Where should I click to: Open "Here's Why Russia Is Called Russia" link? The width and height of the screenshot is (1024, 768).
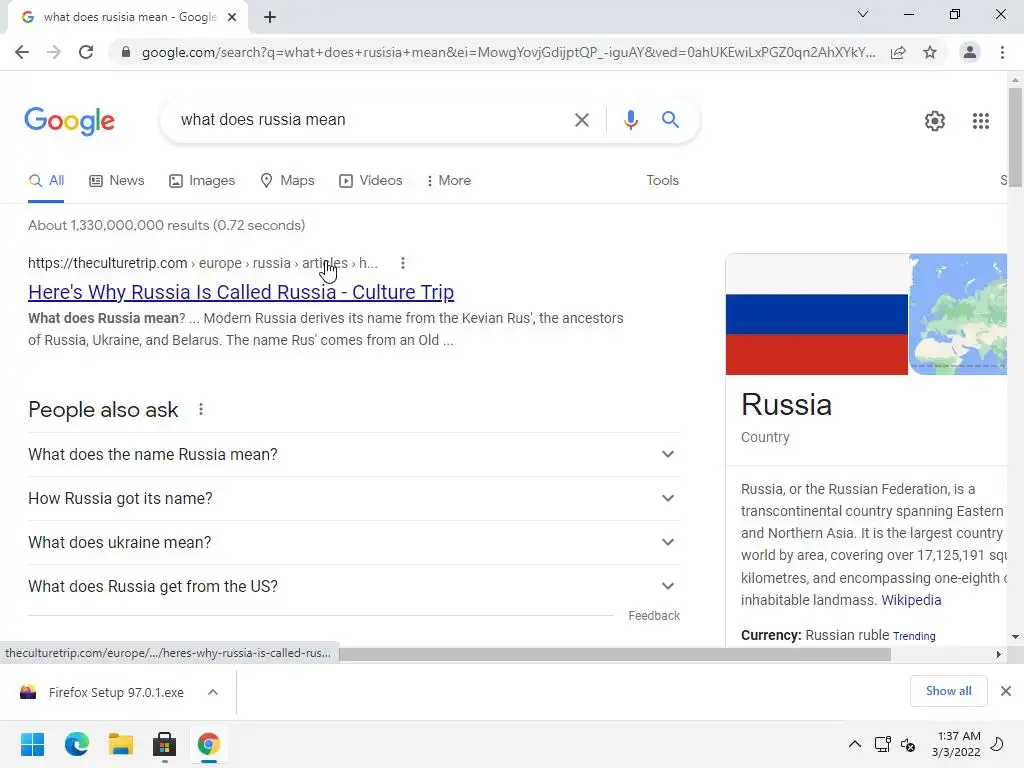coord(241,292)
